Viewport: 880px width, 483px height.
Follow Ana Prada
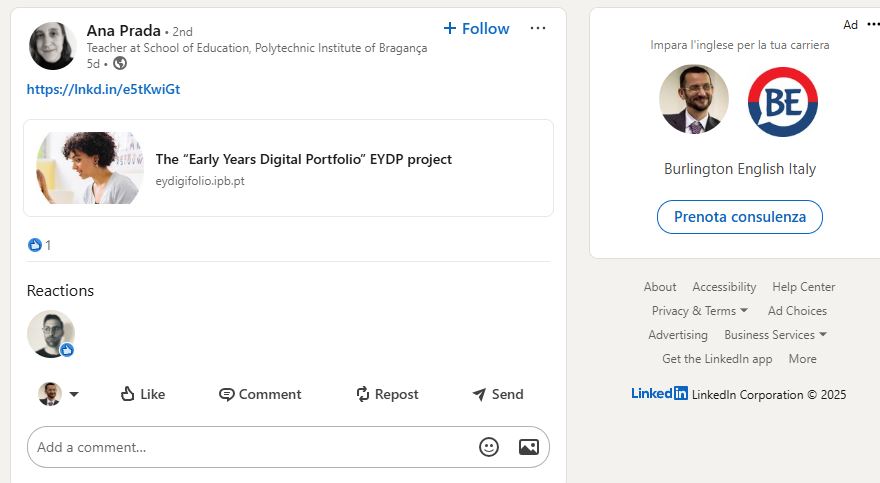476,29
